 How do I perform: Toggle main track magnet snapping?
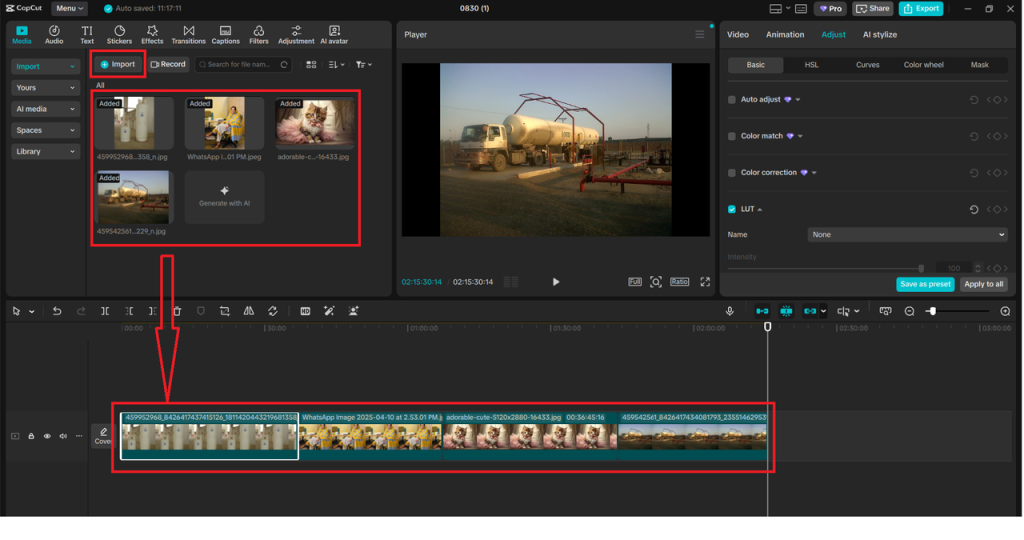tap(762, 311)
